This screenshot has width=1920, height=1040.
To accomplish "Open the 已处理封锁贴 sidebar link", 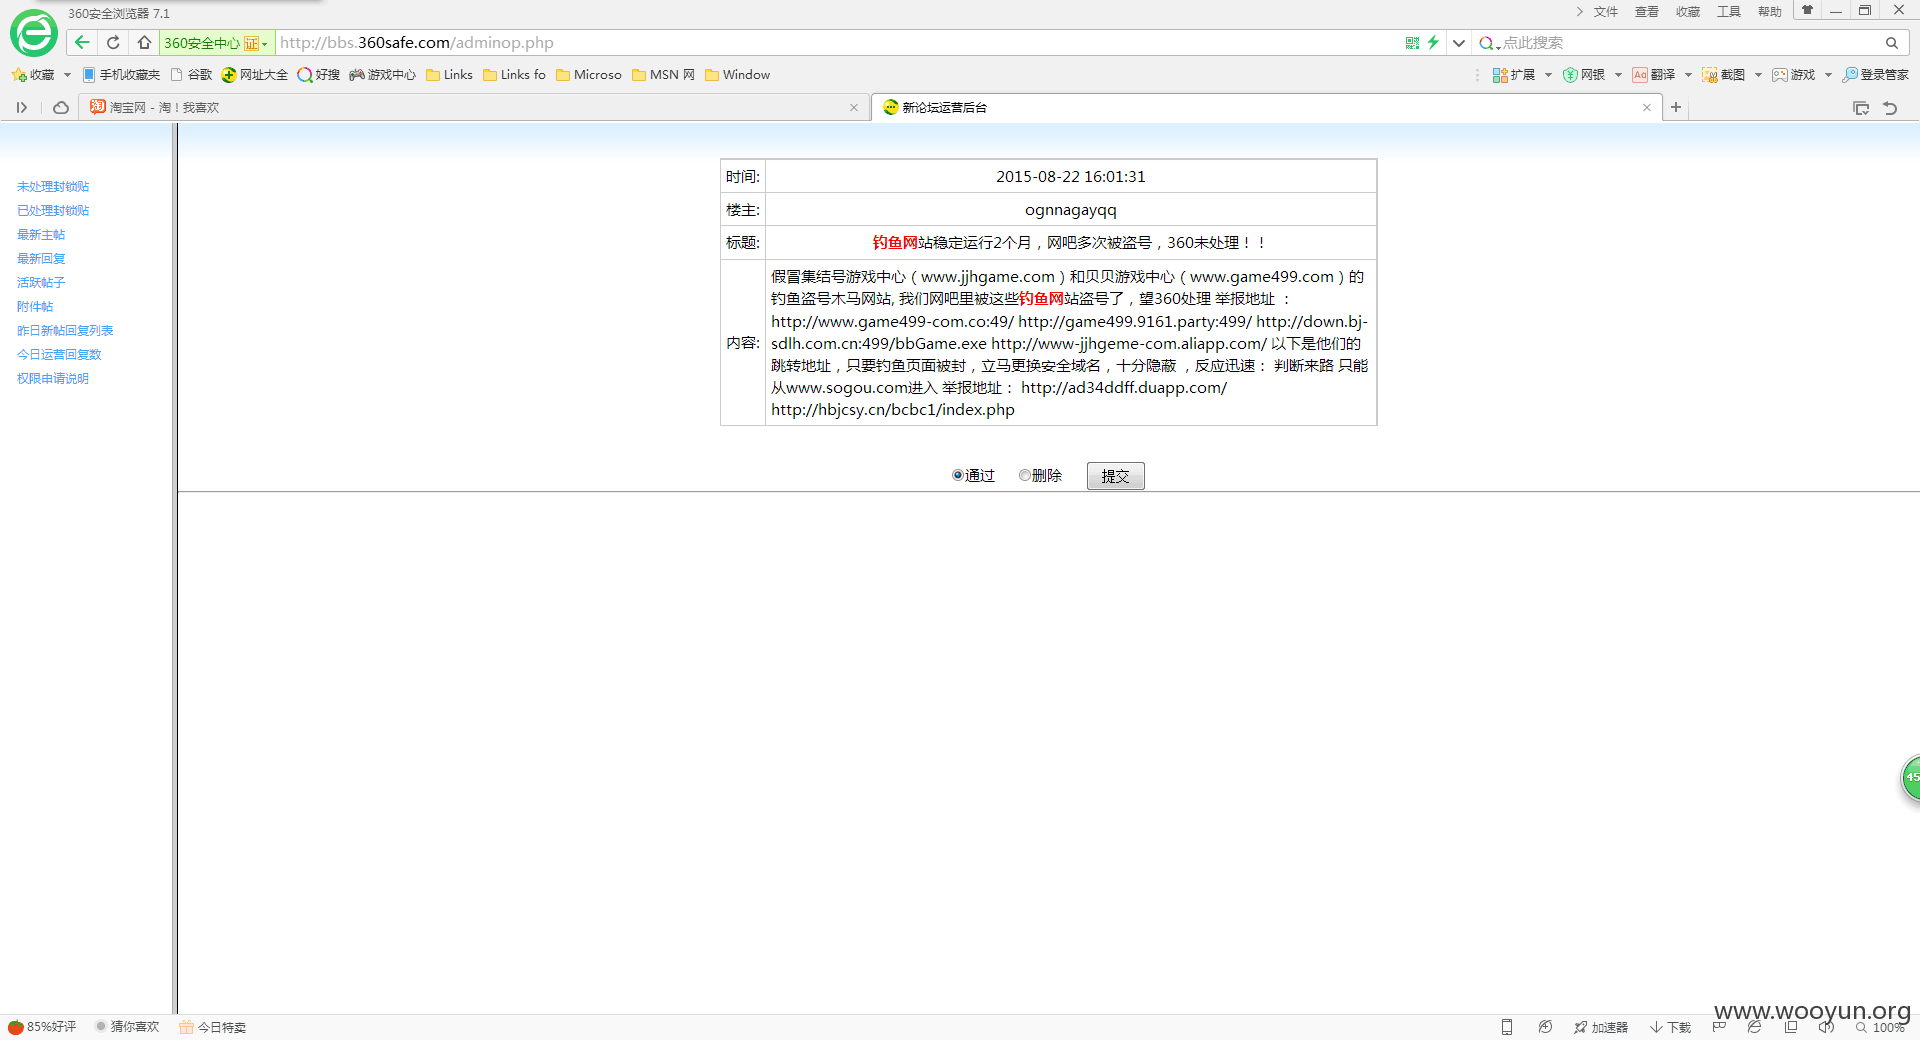I will pos(53,211).
